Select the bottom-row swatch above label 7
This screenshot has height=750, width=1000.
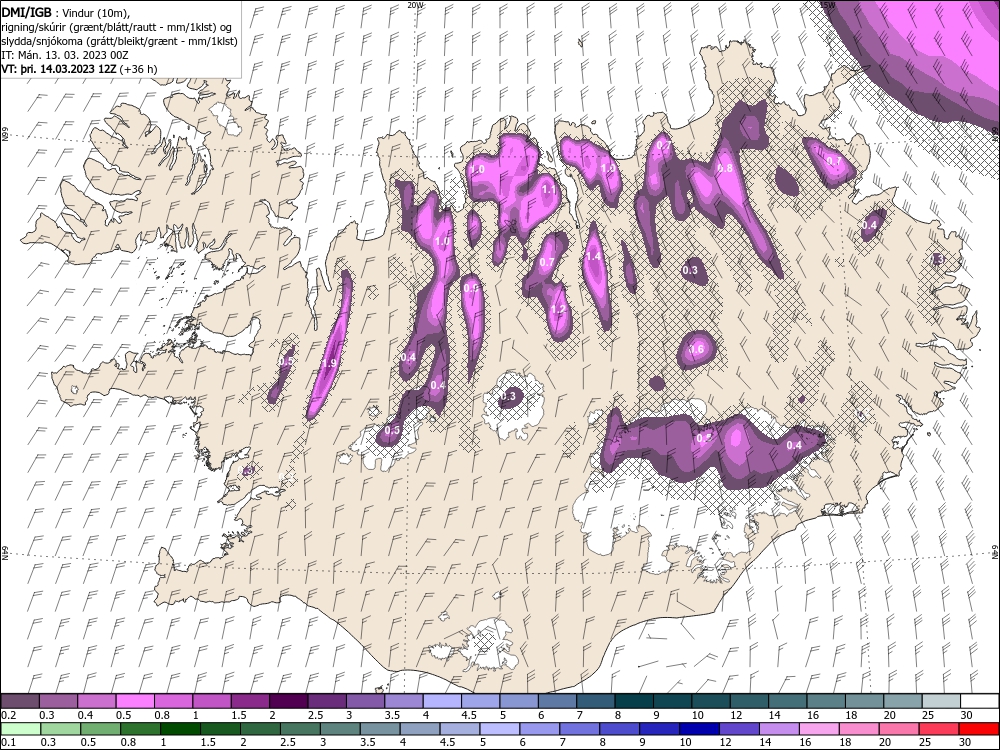point(580,728)
